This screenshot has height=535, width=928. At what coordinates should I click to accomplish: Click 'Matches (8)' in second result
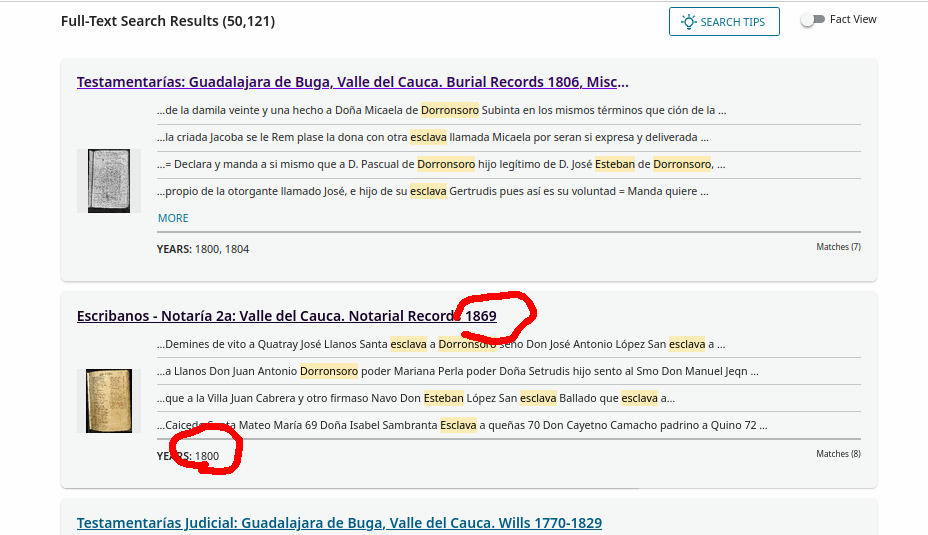click(838, 454)
